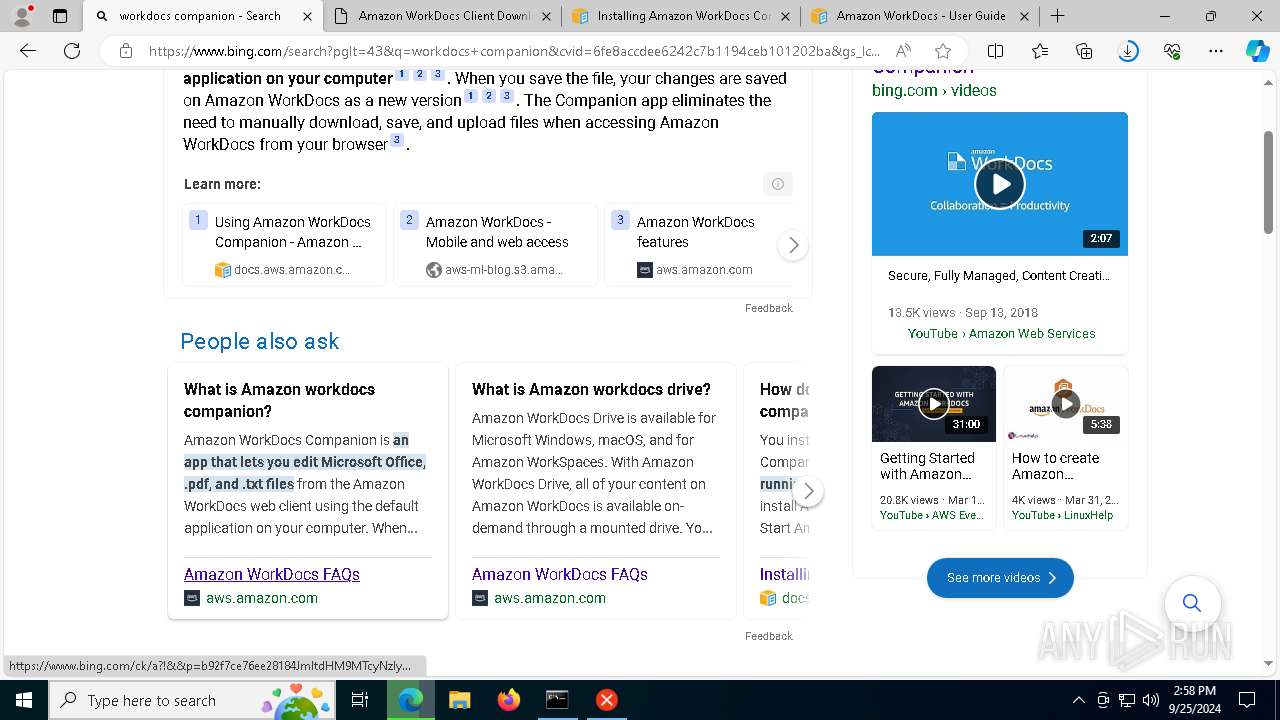Open Windows Start menu

(x=24, y=700)
